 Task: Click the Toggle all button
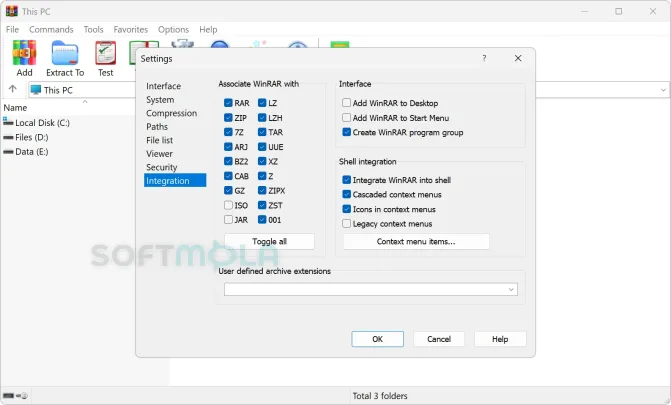269,241
